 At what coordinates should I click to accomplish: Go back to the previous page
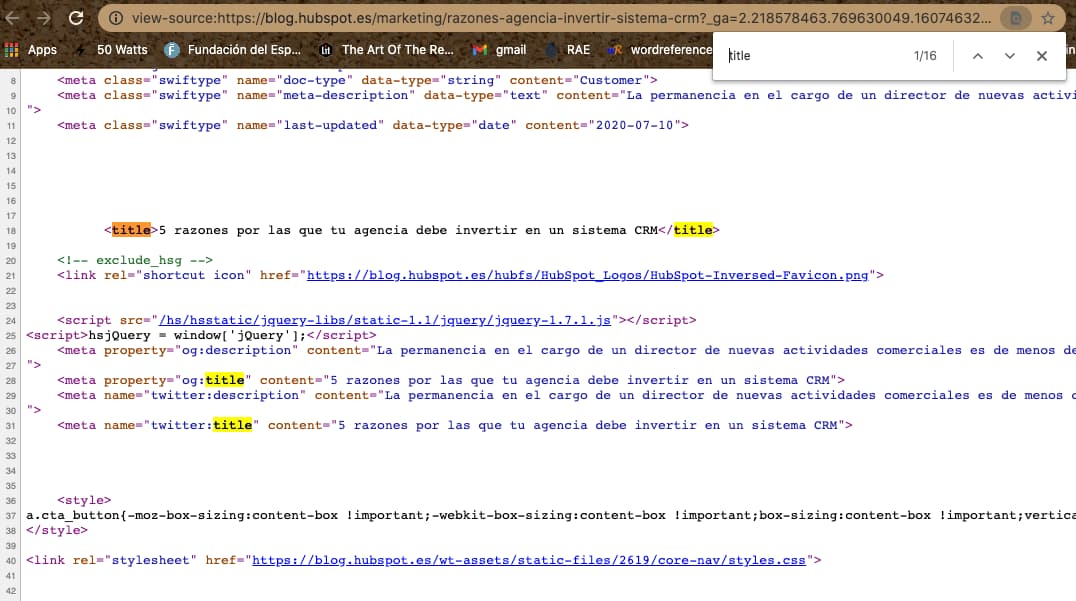(12, 18)
